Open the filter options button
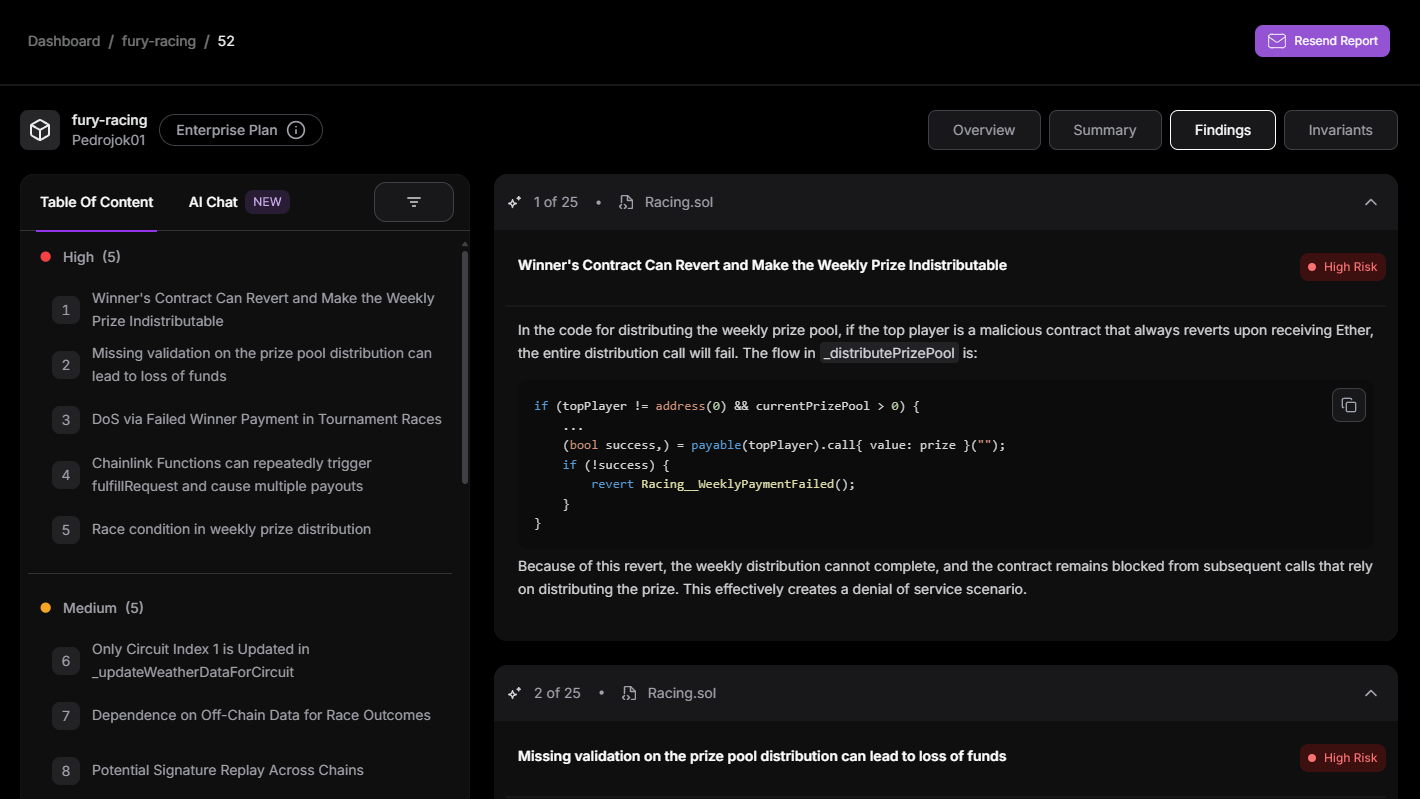1420x799 pixels. point(414,202)
